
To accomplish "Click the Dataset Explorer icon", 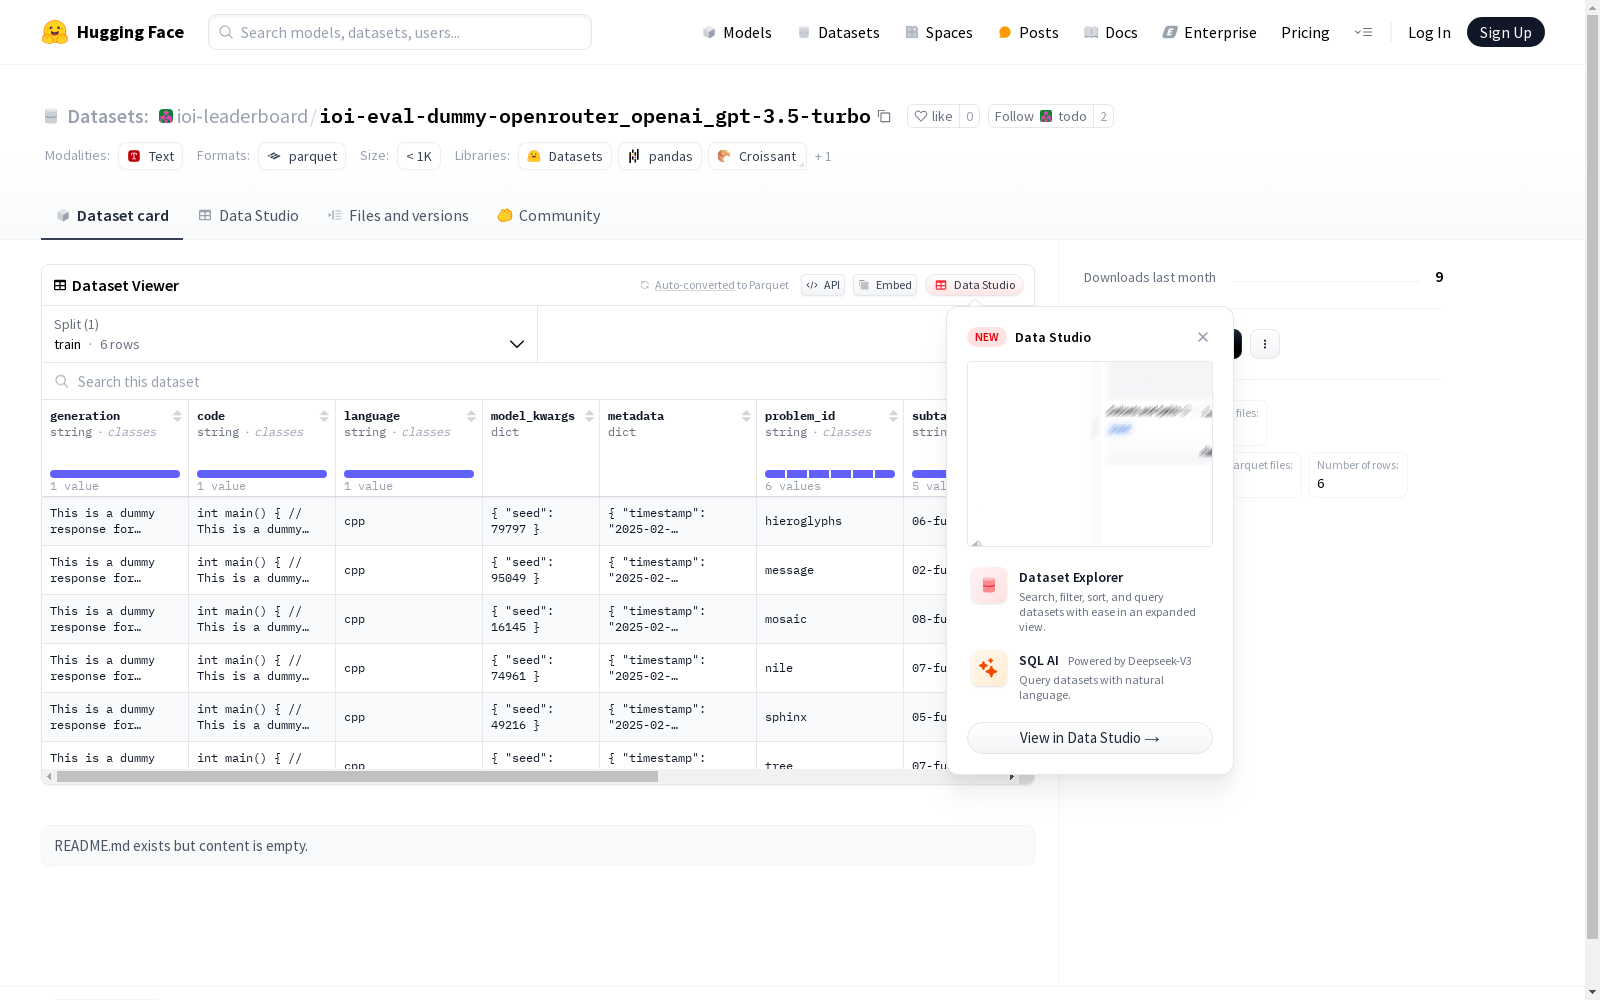I will pyautogui.click(x=989, y=586).
